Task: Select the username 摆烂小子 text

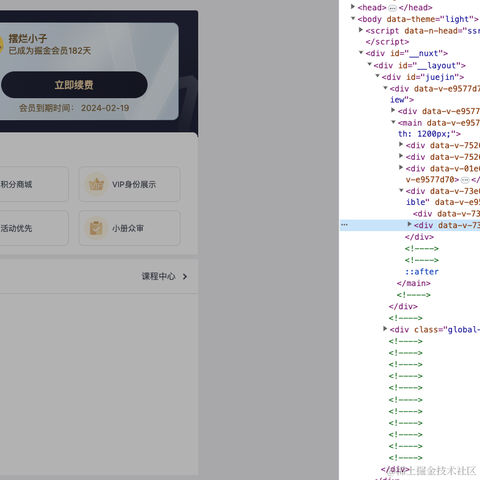Action: click(28, 38)
